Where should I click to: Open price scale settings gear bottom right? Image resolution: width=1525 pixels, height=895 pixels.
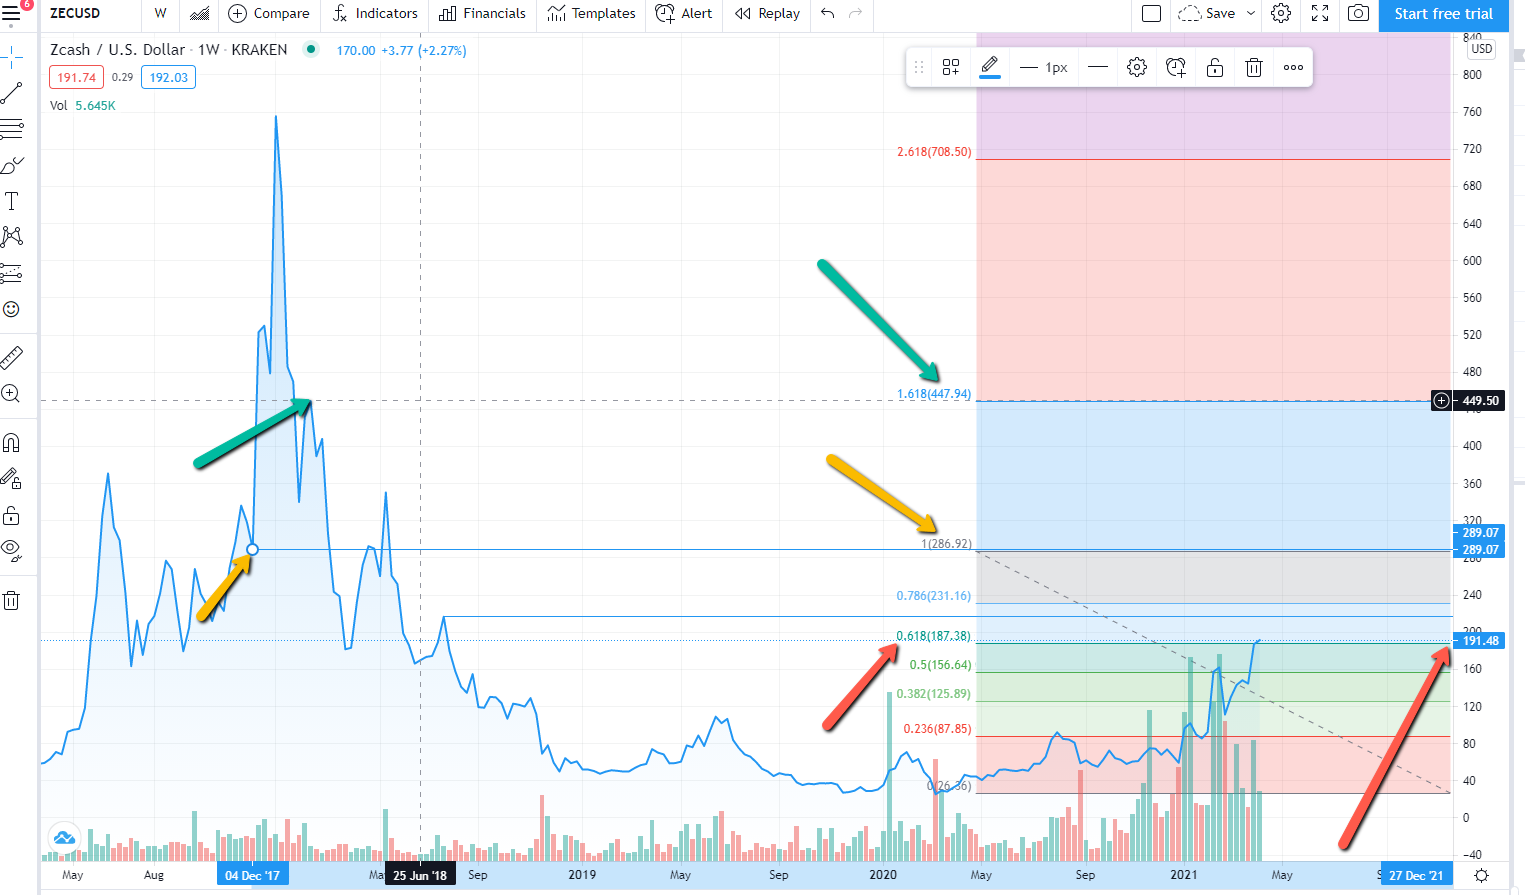tap(1482, 875)
